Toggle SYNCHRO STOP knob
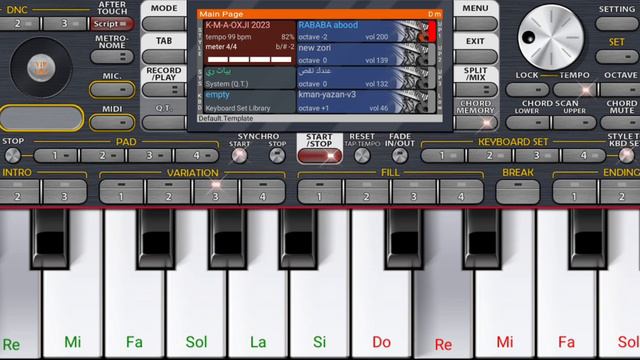The width and height of the screenshot is (640, 360). coord(277,156)
